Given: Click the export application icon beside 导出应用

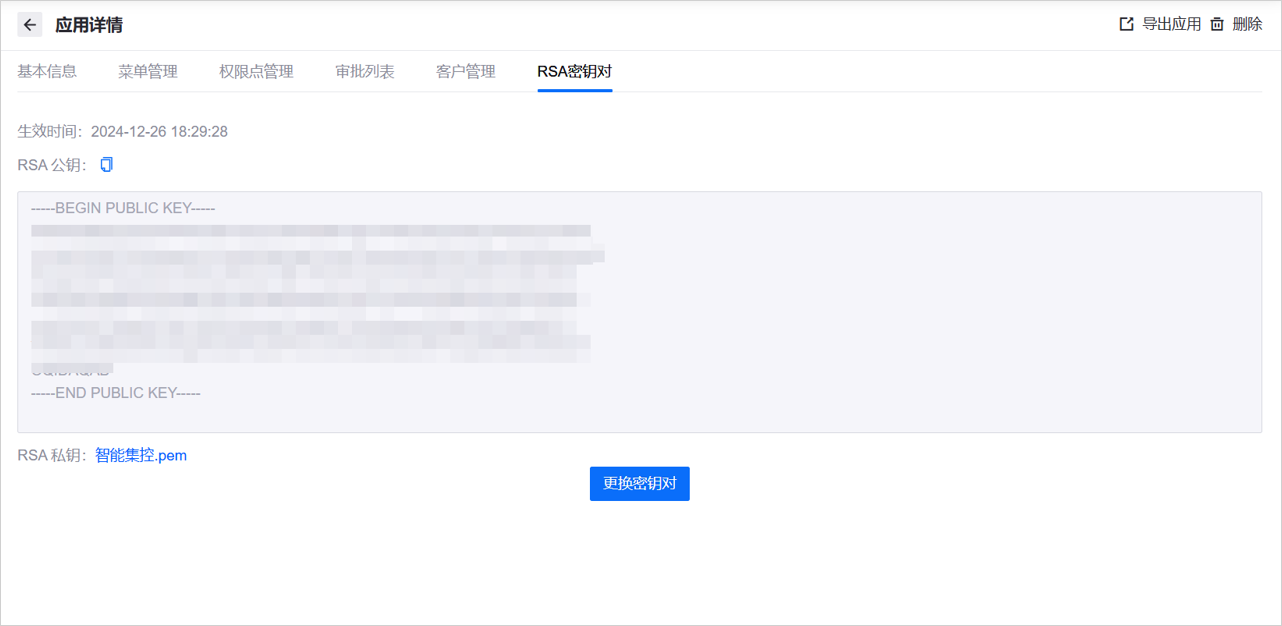Looking at the screenshot, I should click(1125, 23).
